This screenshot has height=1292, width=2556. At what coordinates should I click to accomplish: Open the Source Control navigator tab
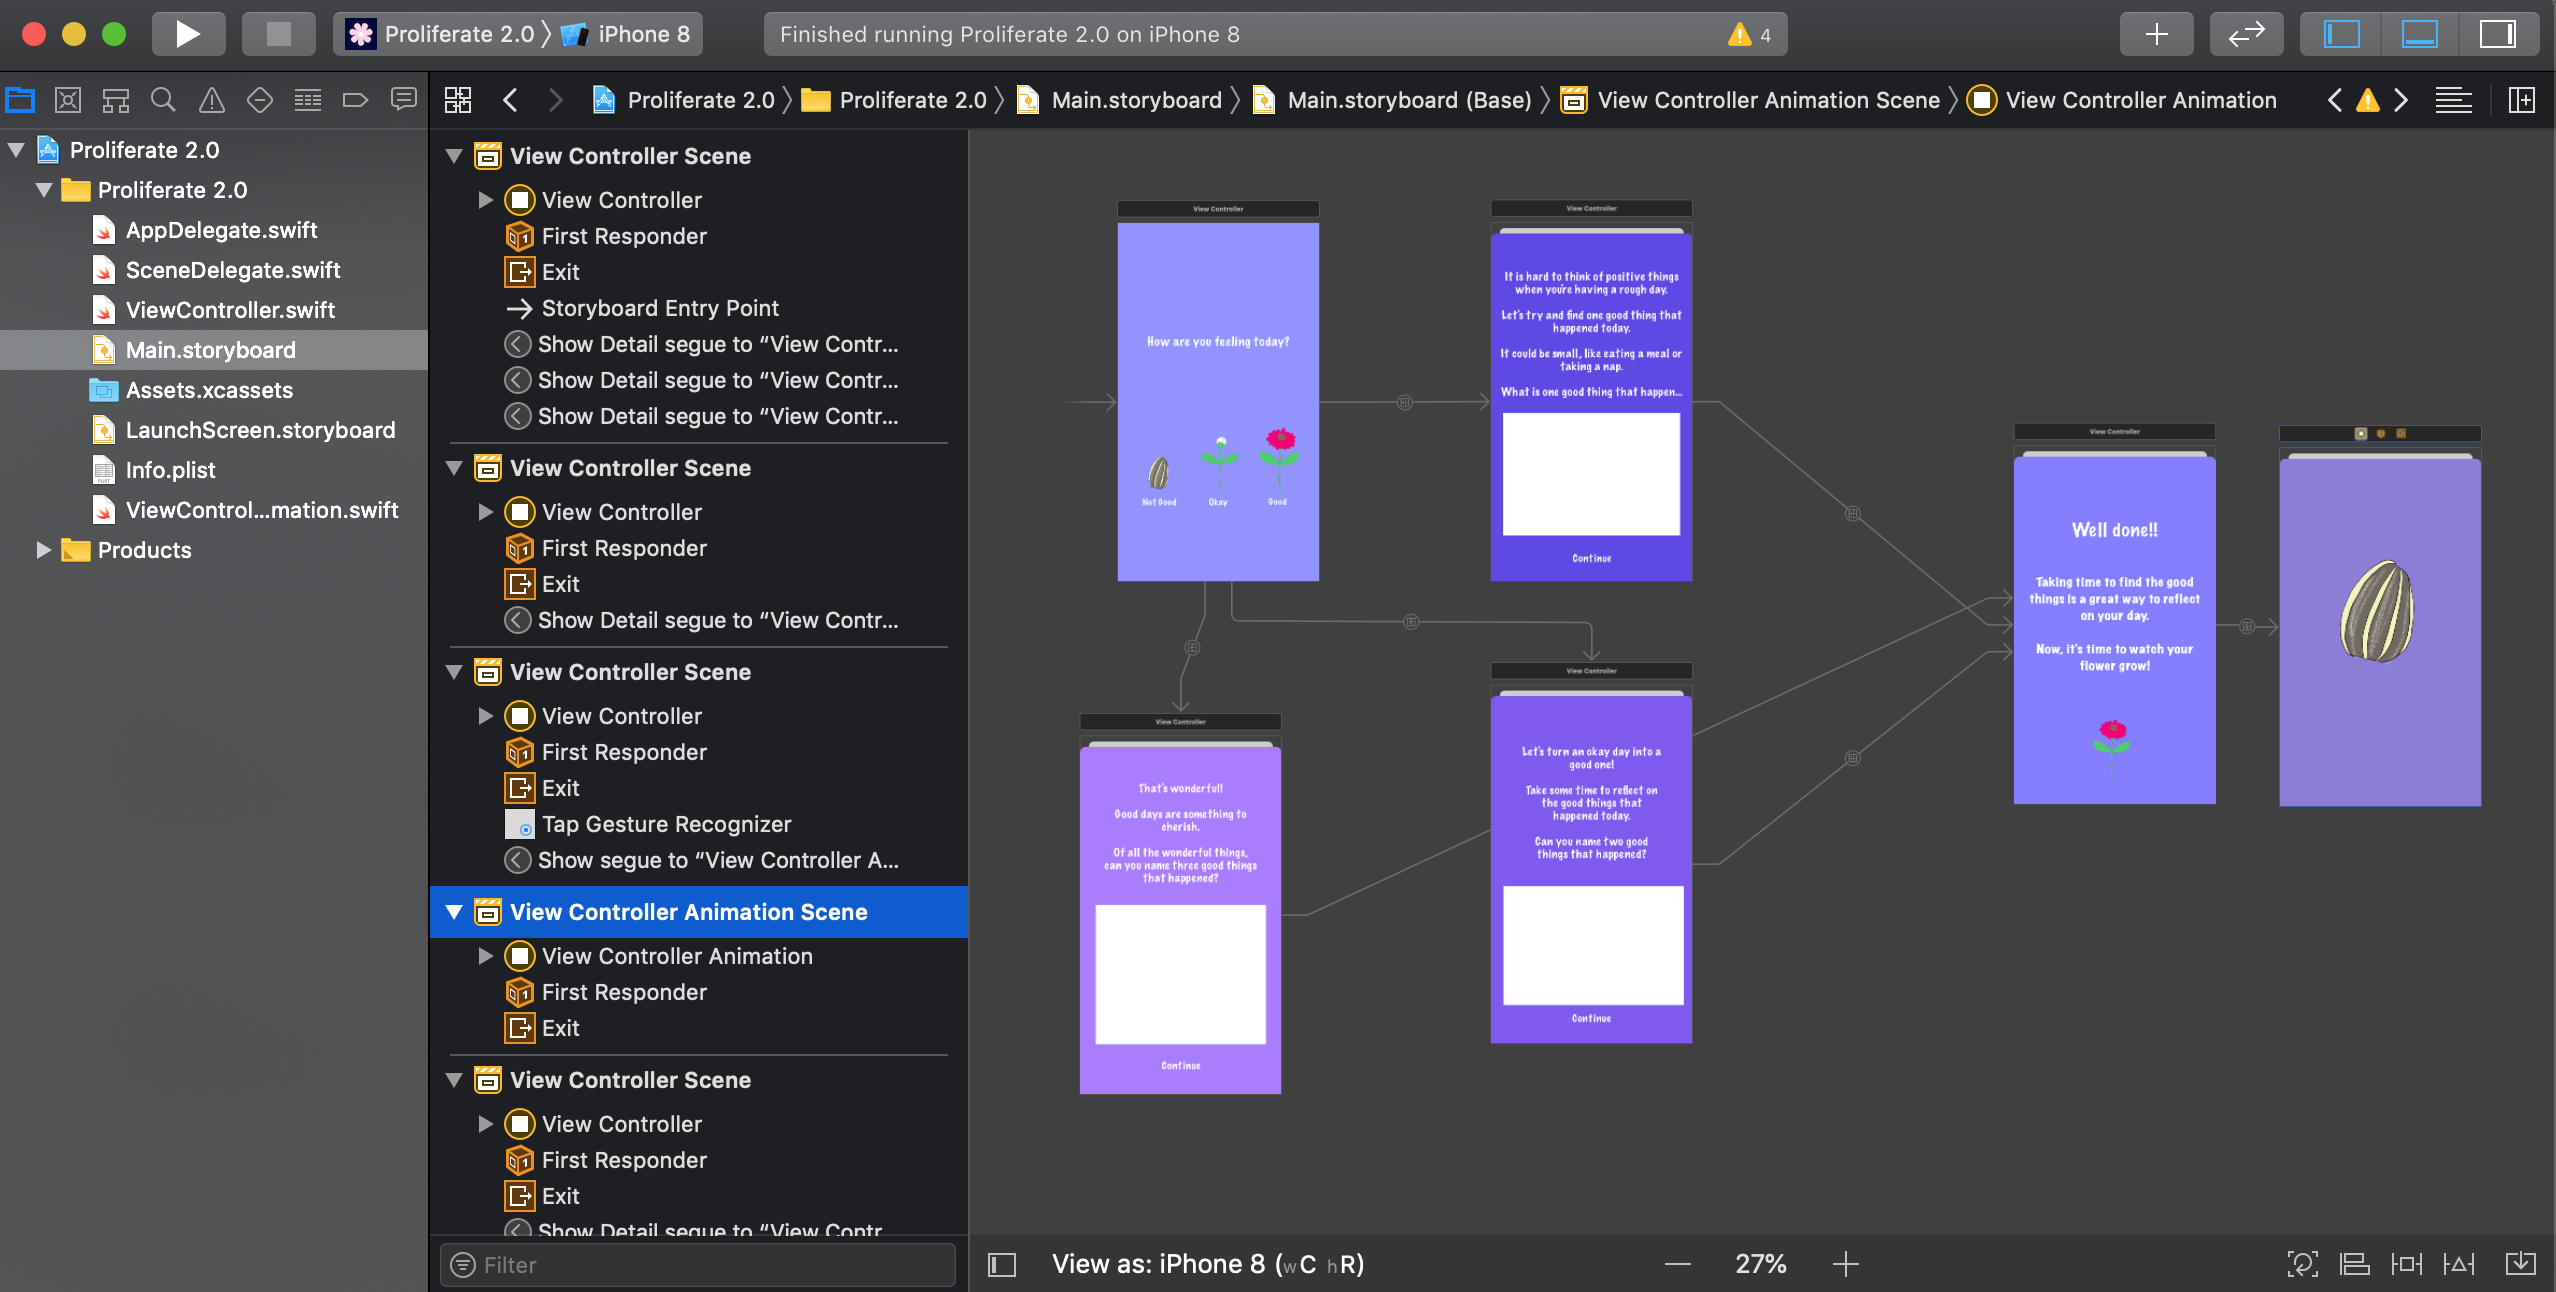[67, 100]
